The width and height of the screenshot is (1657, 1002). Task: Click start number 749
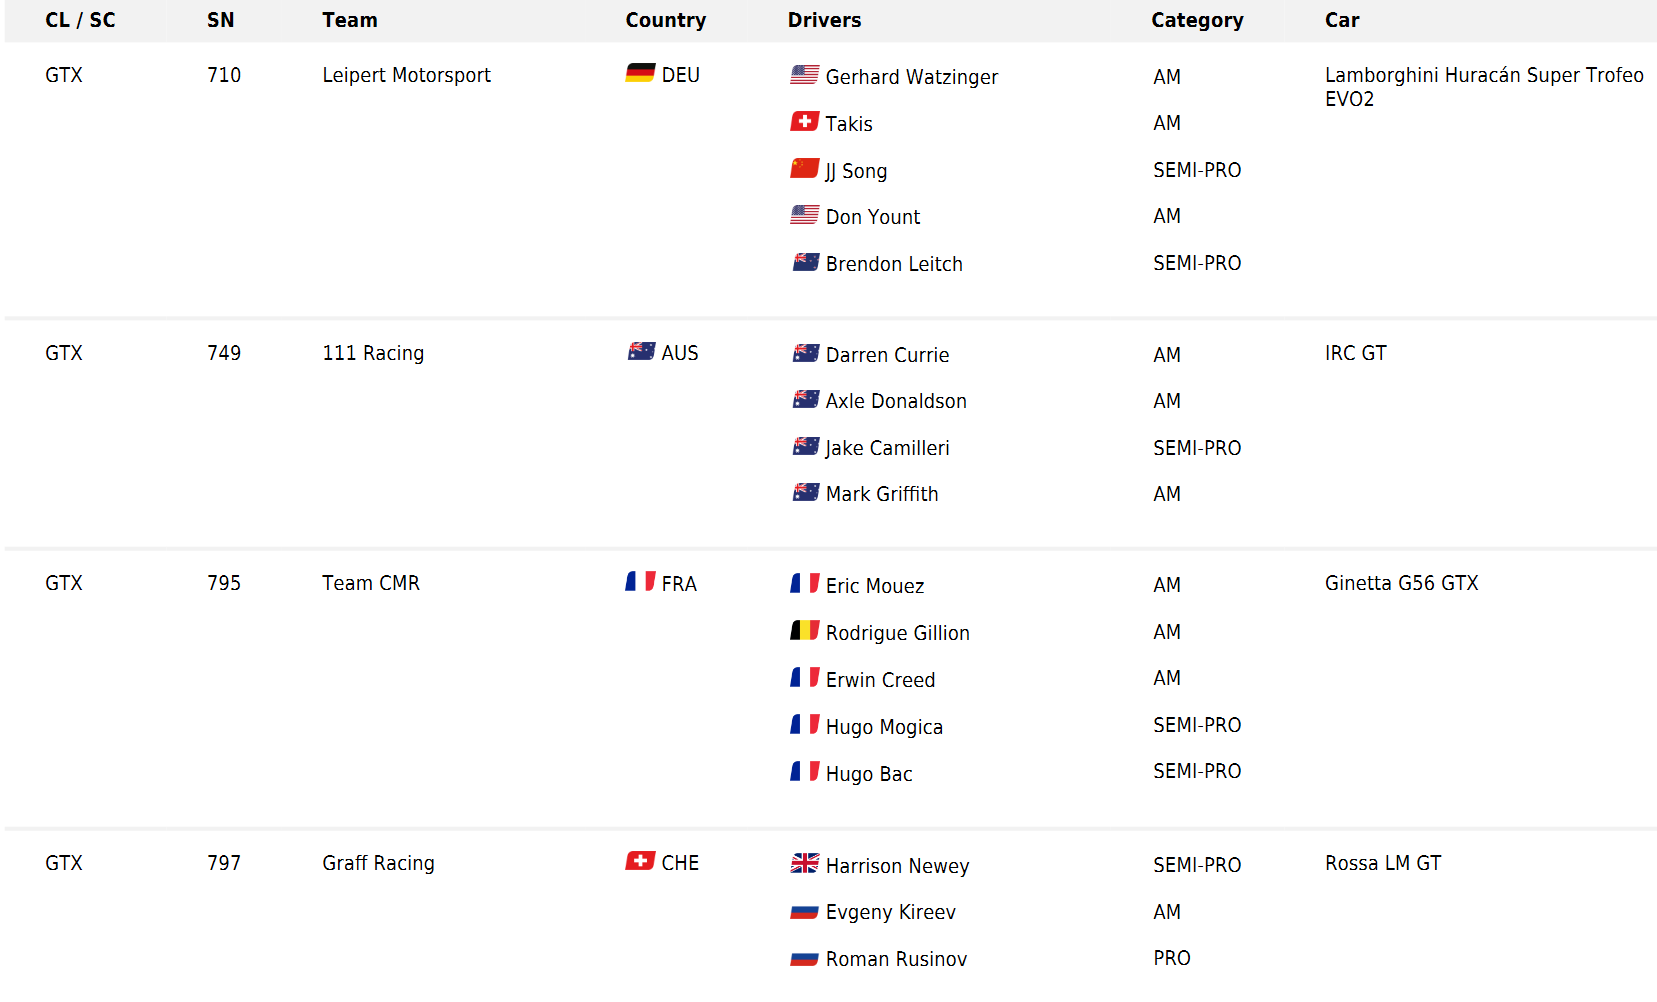pos(224,353)
